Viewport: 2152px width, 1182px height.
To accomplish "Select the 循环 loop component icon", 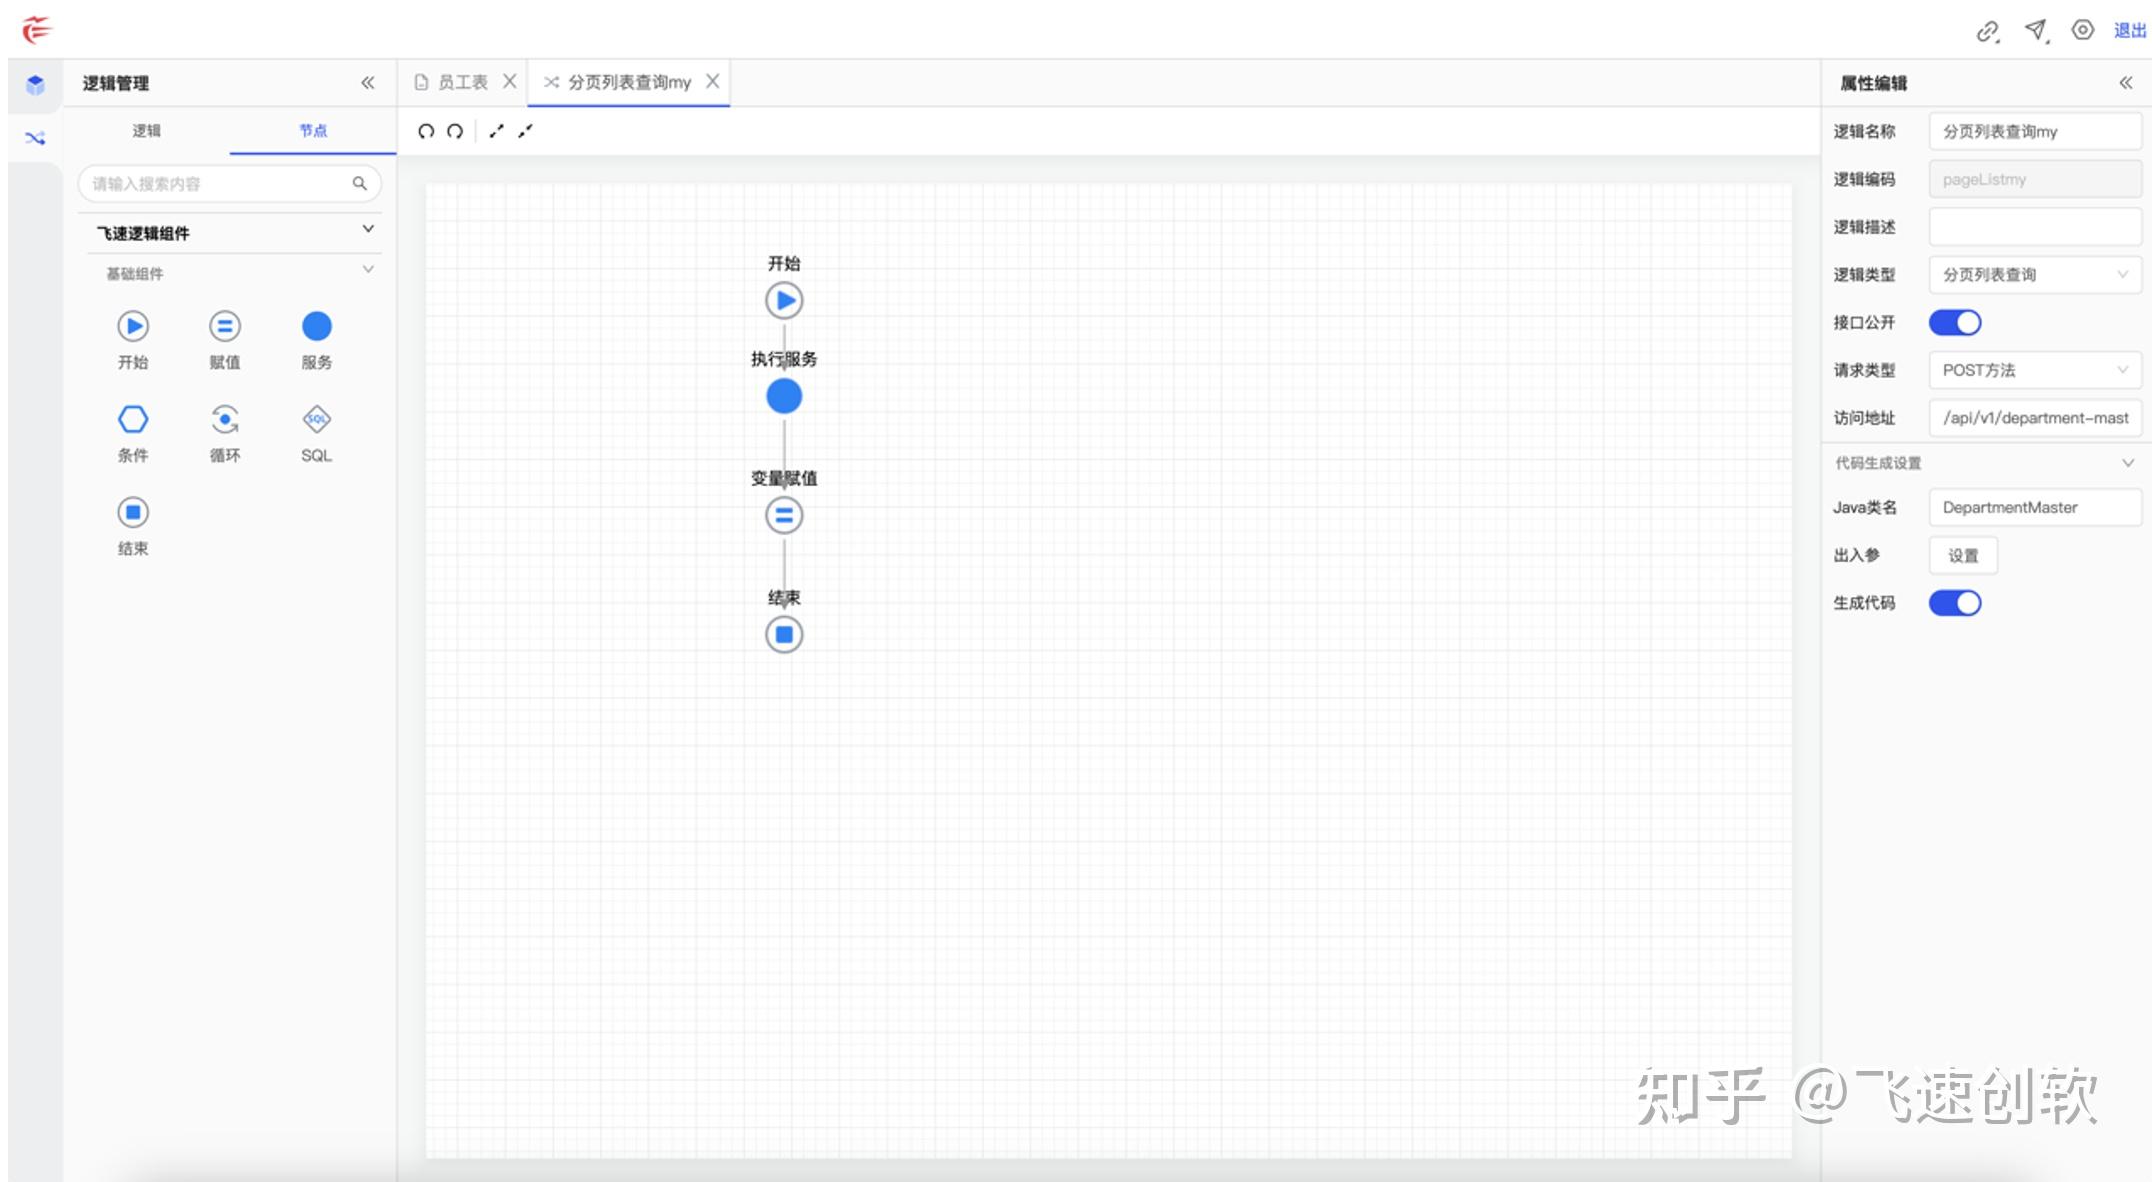I will point(225,419).
